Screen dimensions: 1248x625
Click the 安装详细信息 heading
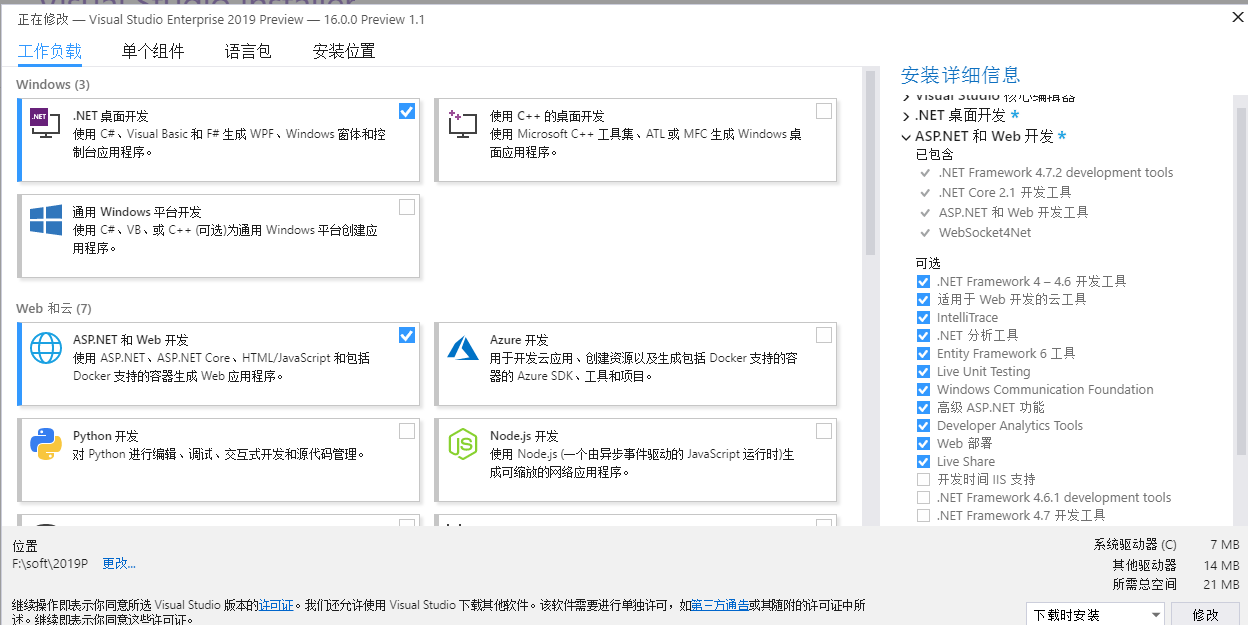pyautogui.click(x=961, y=75)
